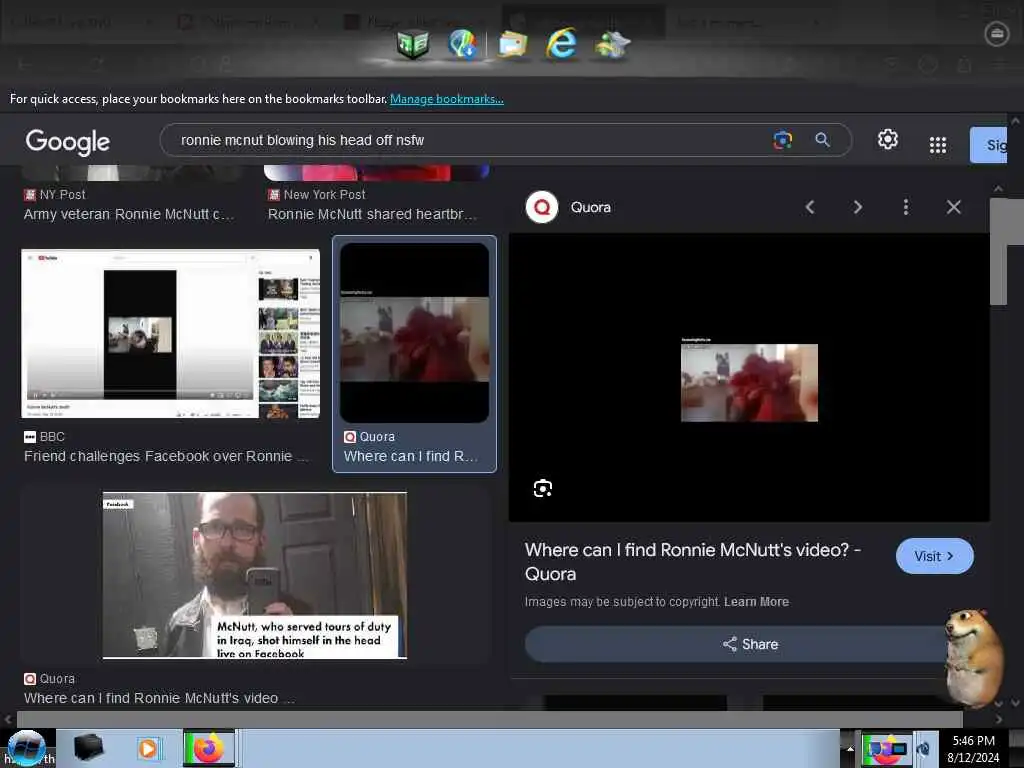Click the horizontal scrollbar at page bottom
This screenshot has height=768, width=1024.
[x=489, y=719]
